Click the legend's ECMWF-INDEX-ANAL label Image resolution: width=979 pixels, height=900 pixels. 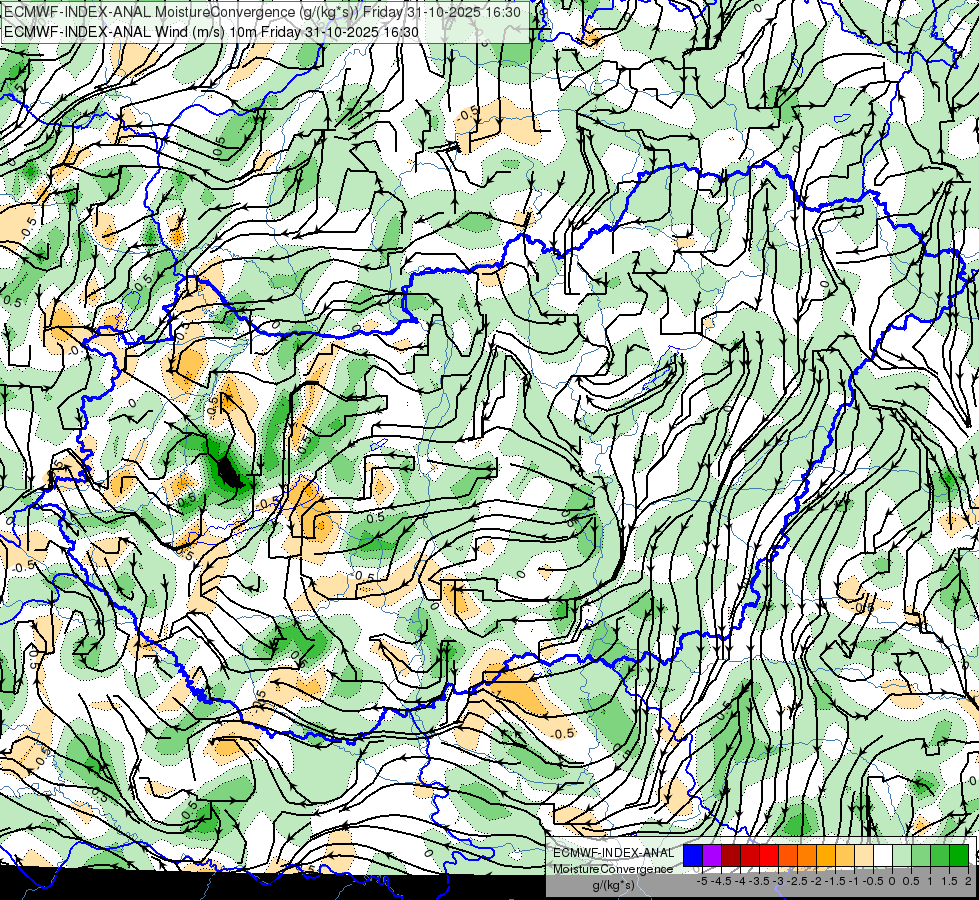614,853
